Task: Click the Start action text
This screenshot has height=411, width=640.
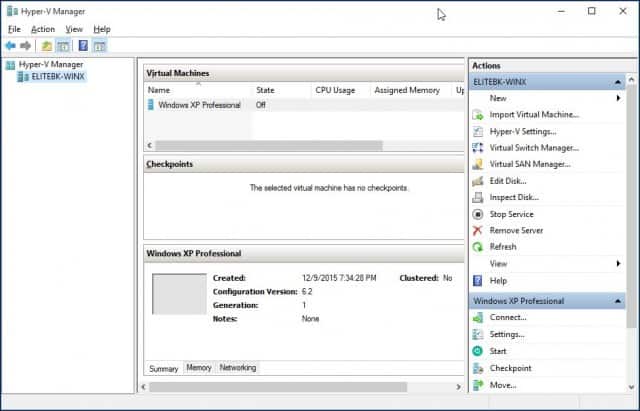Action: 498,351
